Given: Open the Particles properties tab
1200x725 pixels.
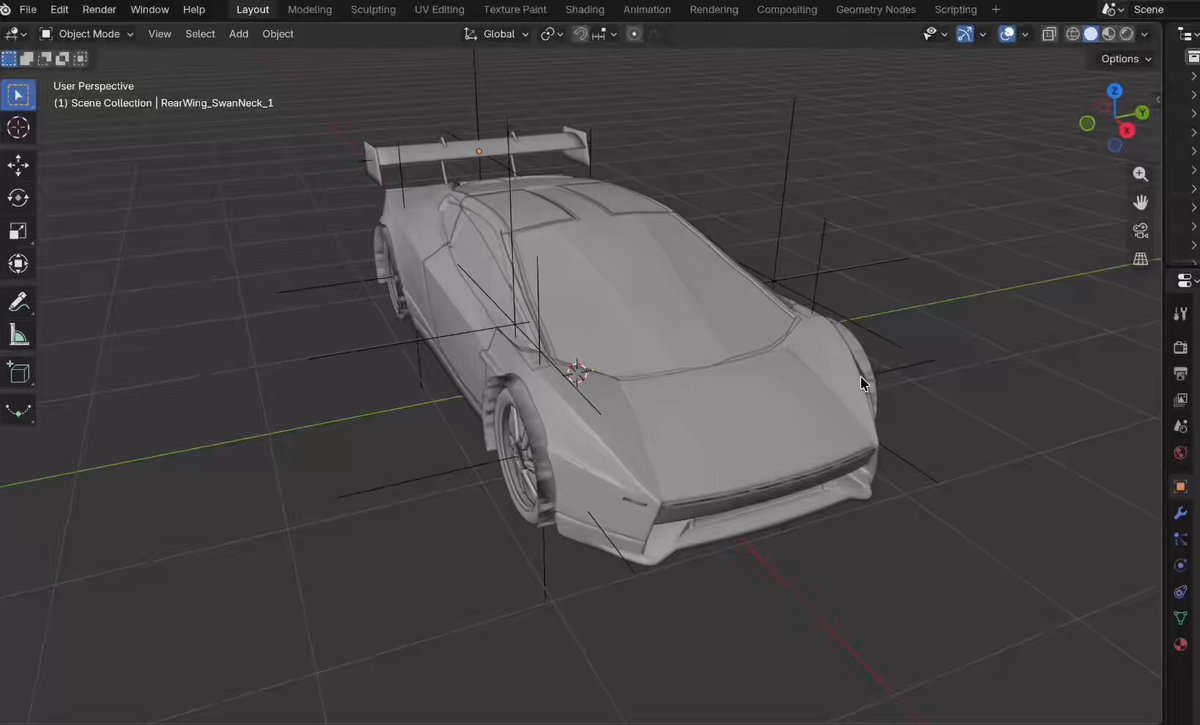Looking at the screenshot, I should coord(1181,539).
